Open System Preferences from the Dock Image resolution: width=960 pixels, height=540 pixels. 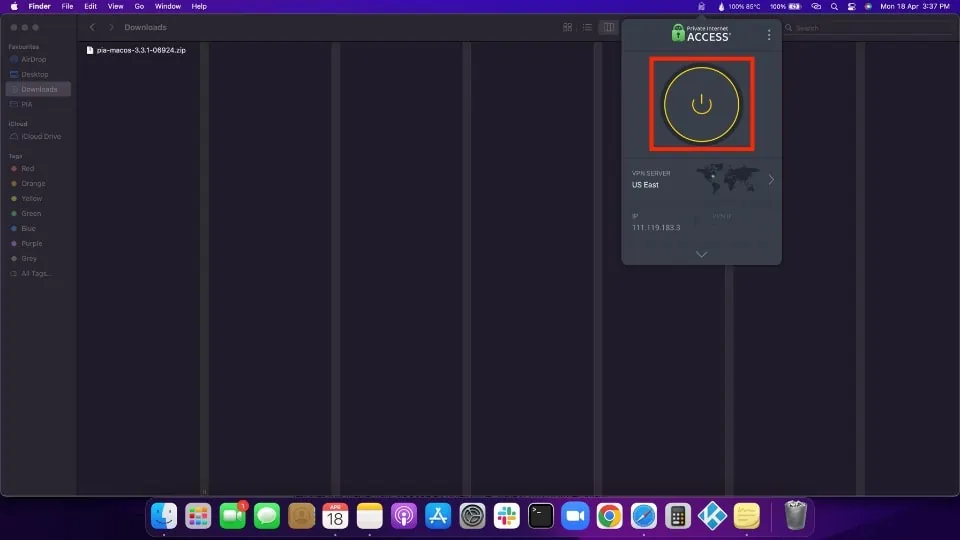pos(473,516)
